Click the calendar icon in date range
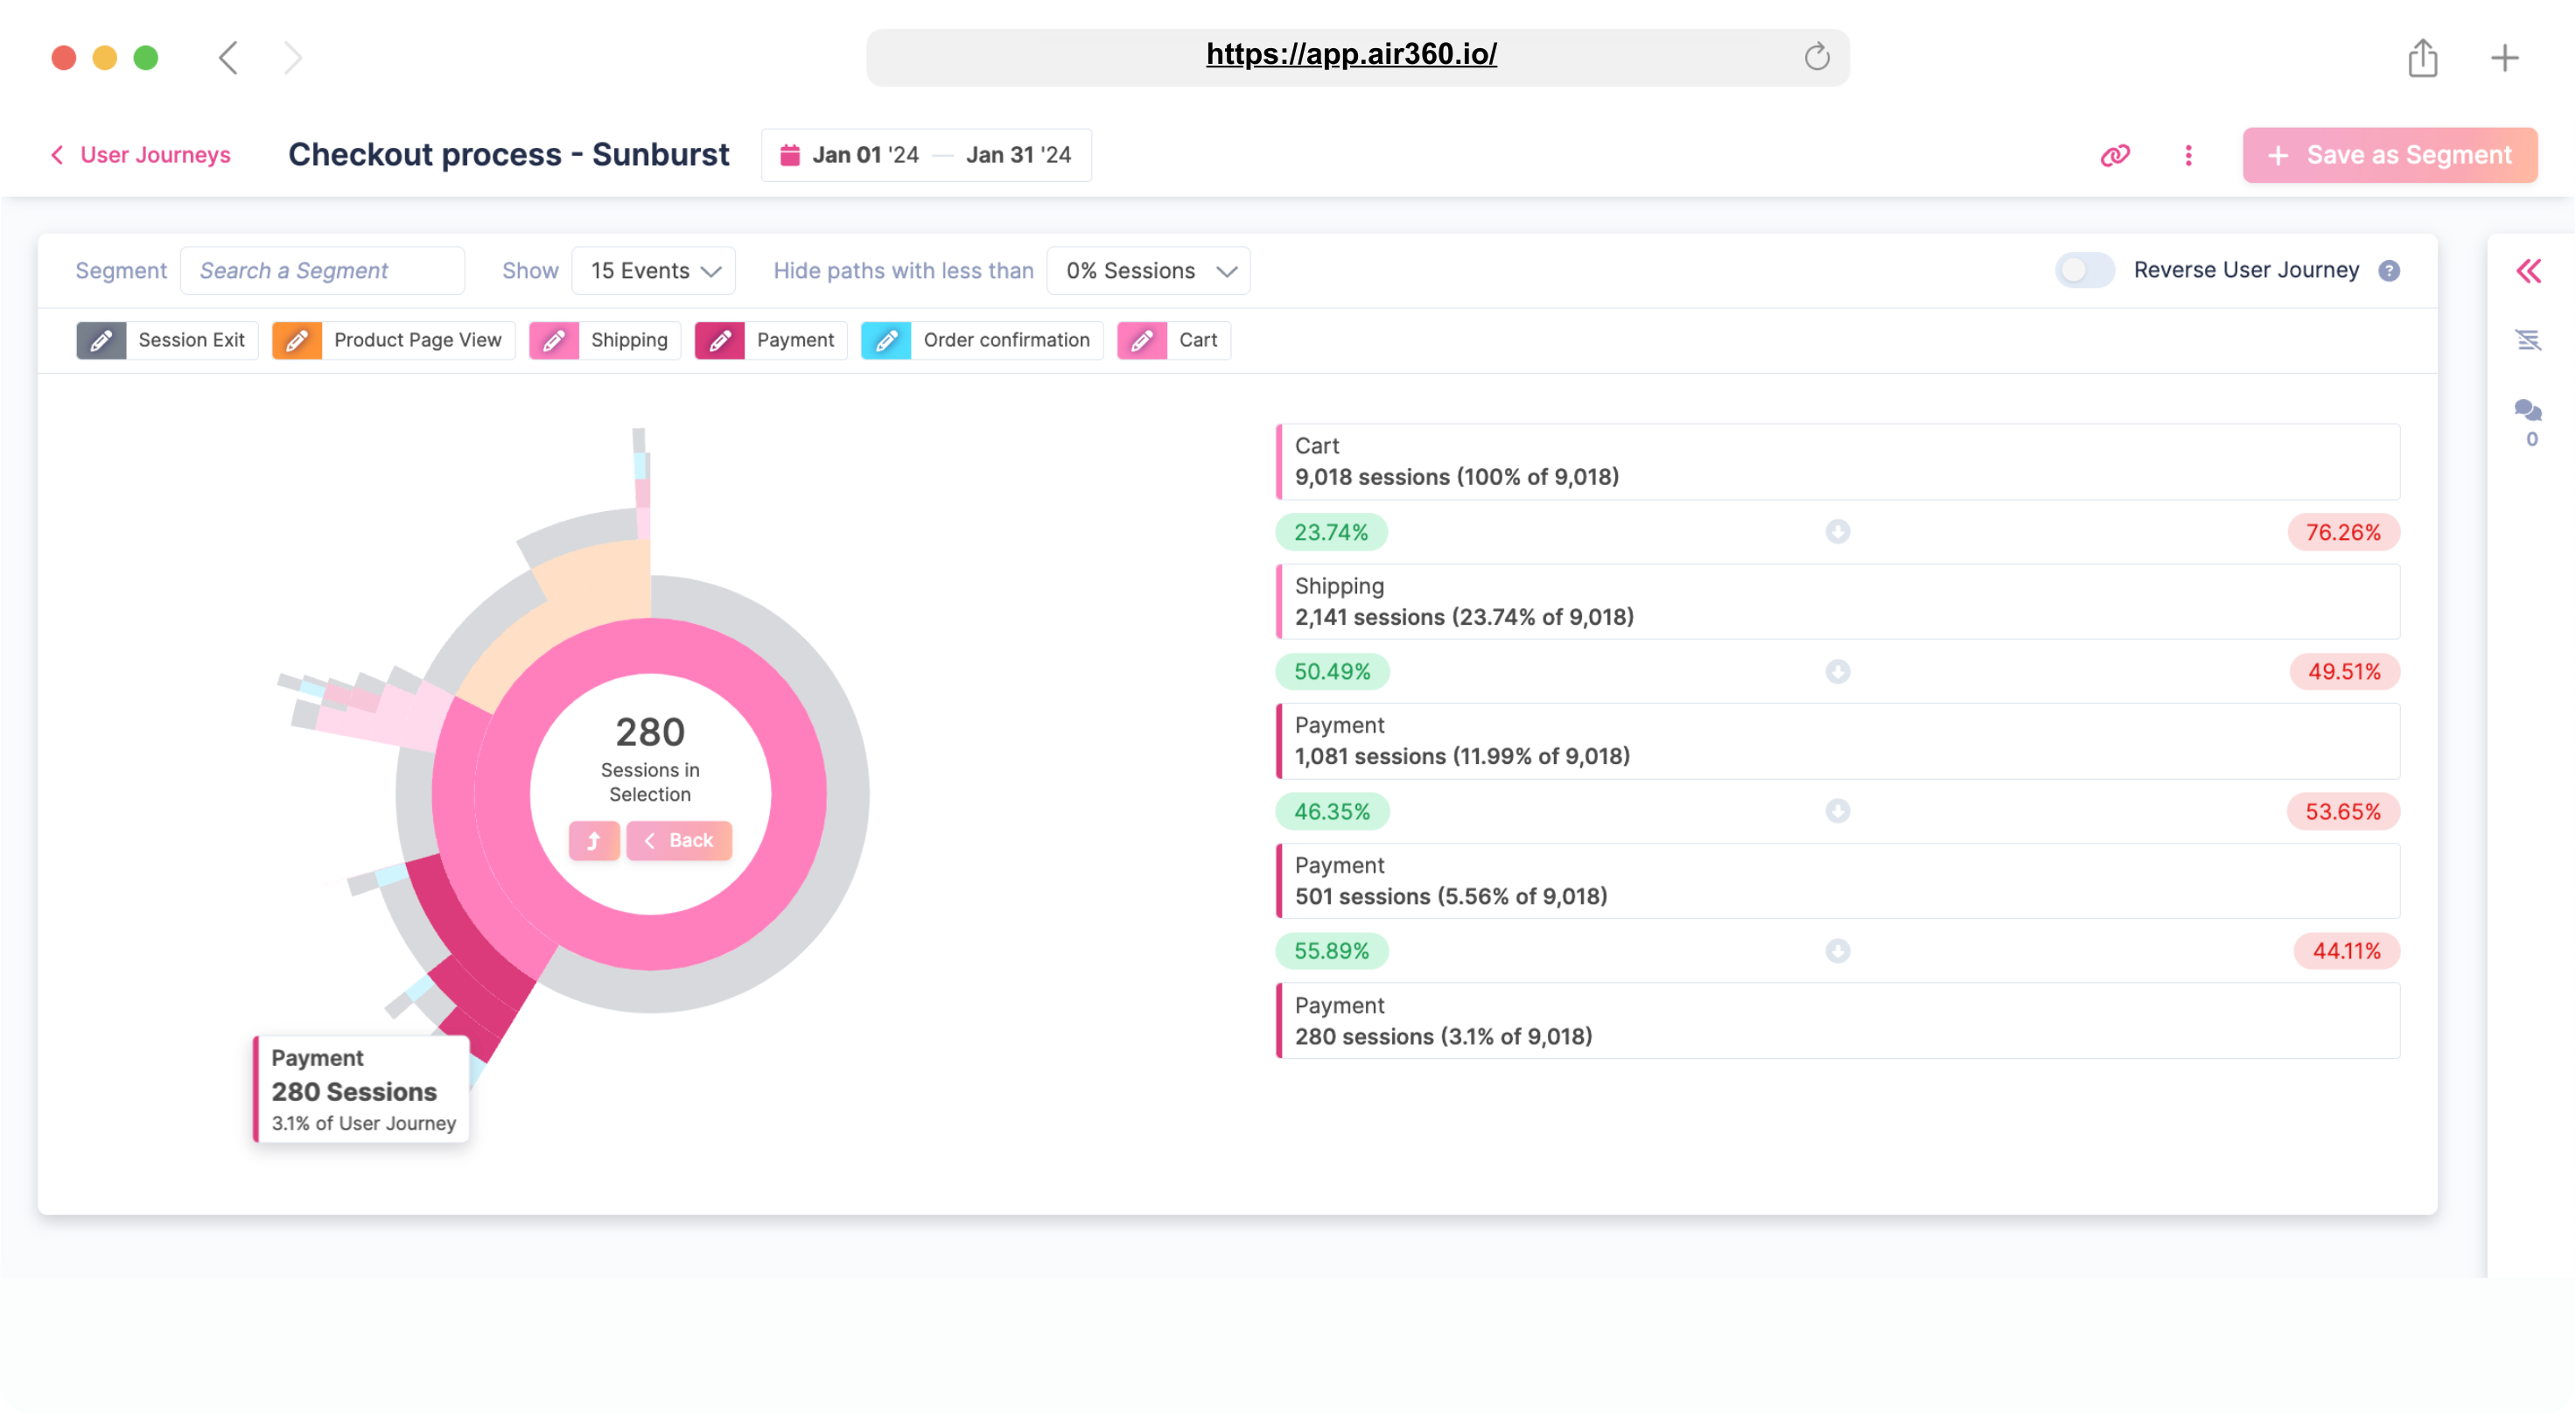 790,155
